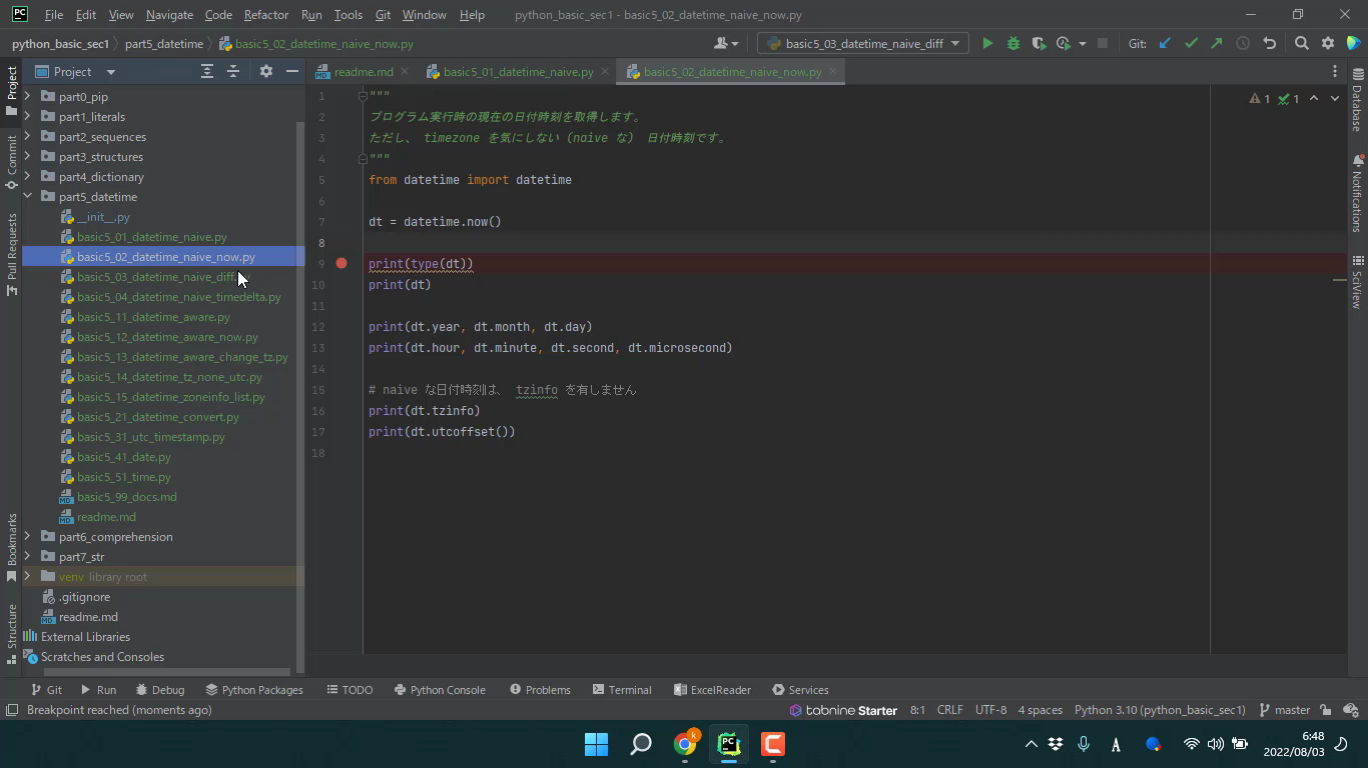Click Collapse All icon in Project panel

pyautogui.click(x=233, y=71)
